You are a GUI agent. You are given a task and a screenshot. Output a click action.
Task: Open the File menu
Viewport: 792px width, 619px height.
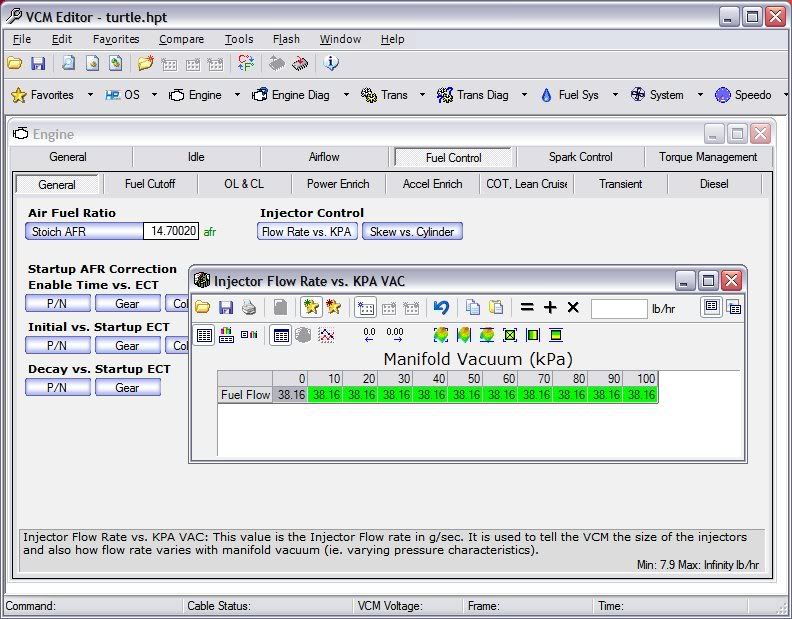click(22, 39)
